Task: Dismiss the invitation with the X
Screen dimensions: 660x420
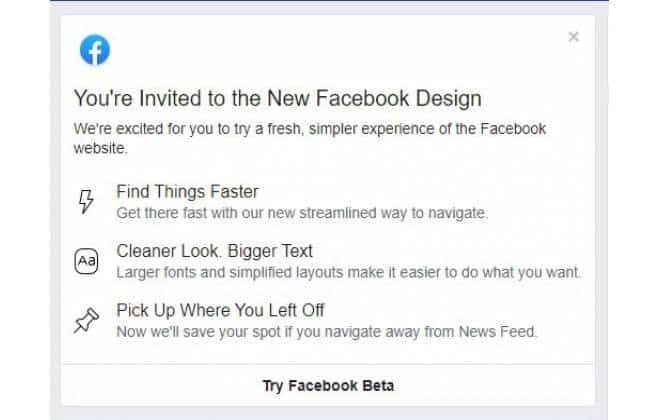Action: click(573, 37)
